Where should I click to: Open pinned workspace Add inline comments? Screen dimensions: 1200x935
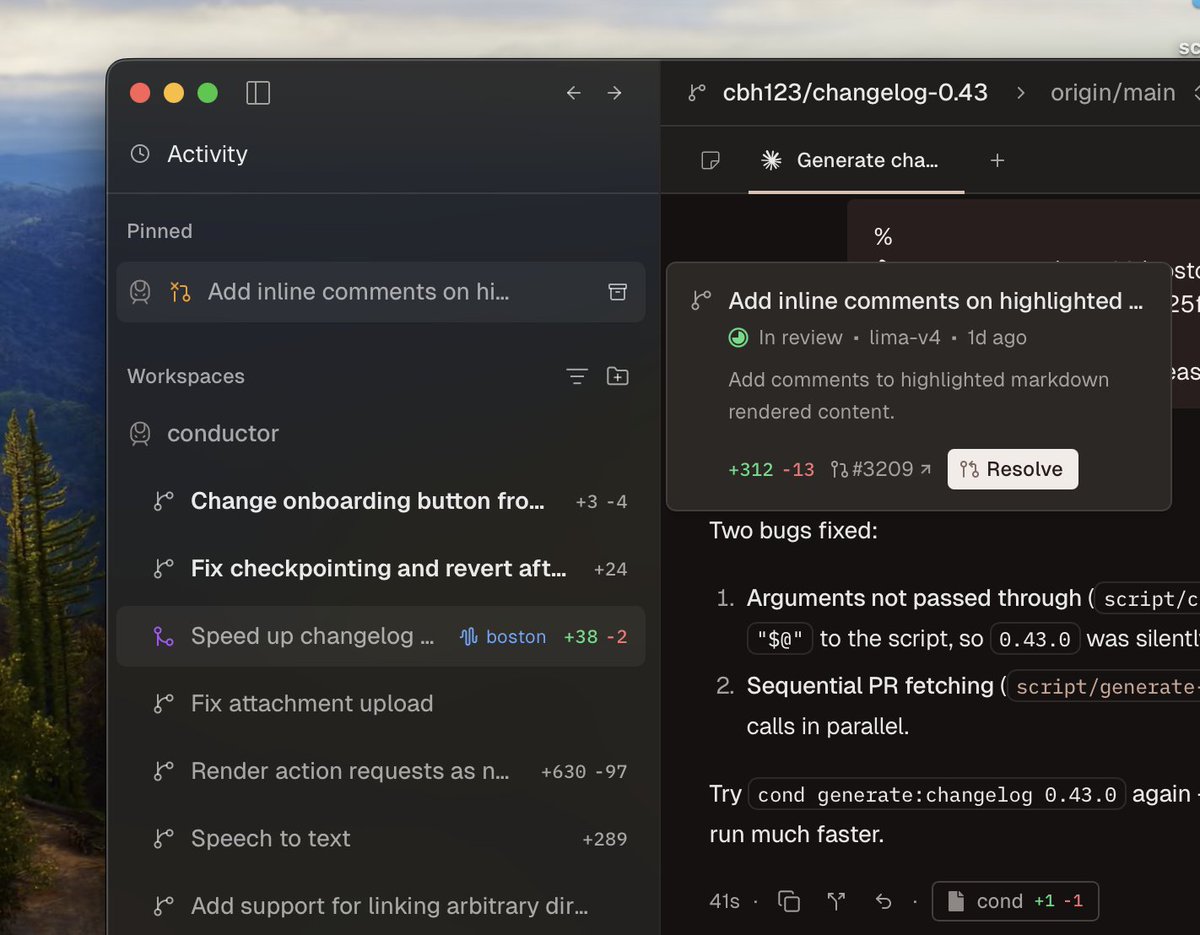[x=380, y=292]
